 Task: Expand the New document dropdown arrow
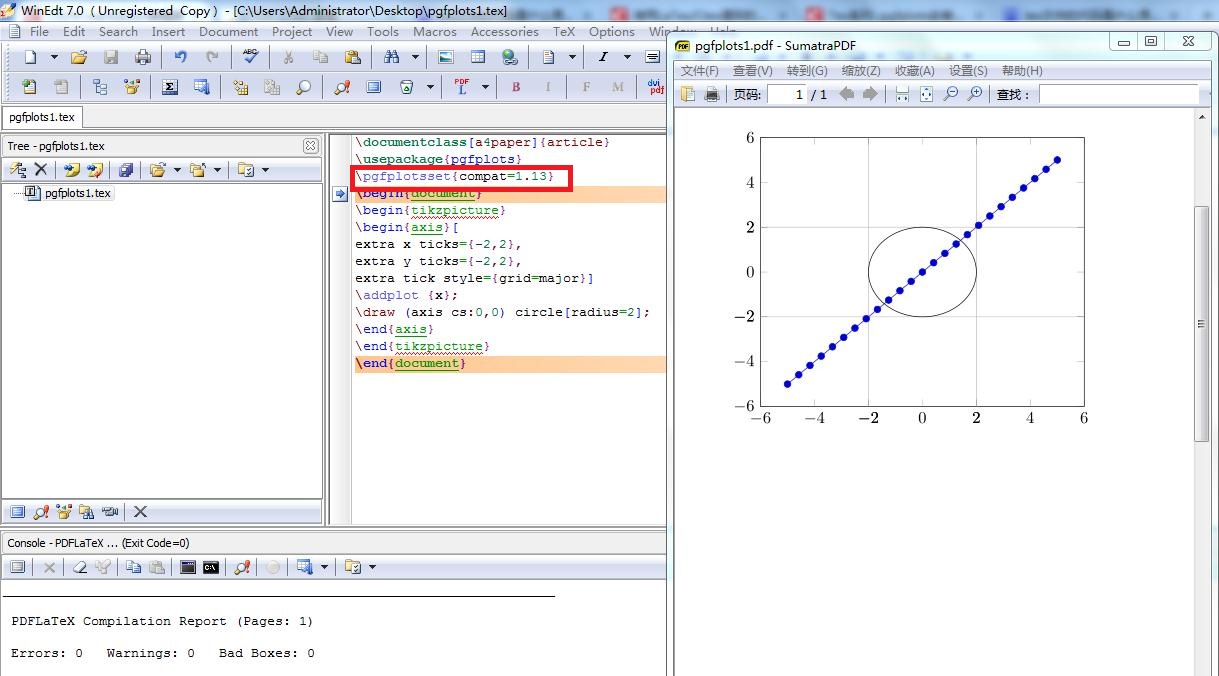click(54, 57)
